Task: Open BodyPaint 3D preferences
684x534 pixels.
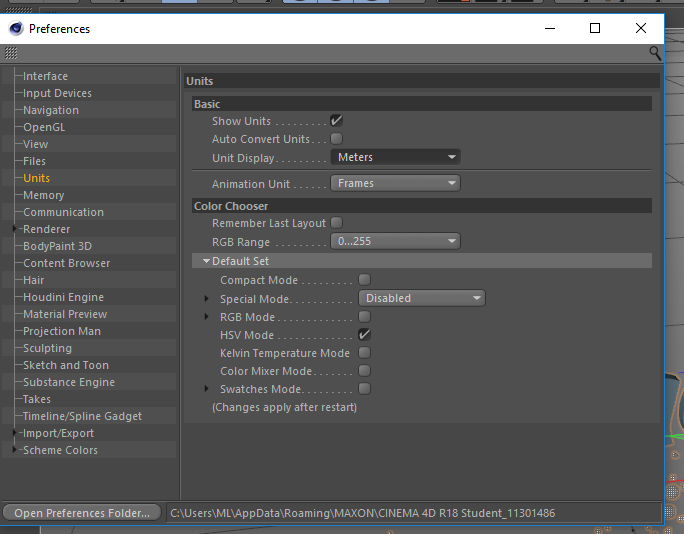Action: coord(57,246)
